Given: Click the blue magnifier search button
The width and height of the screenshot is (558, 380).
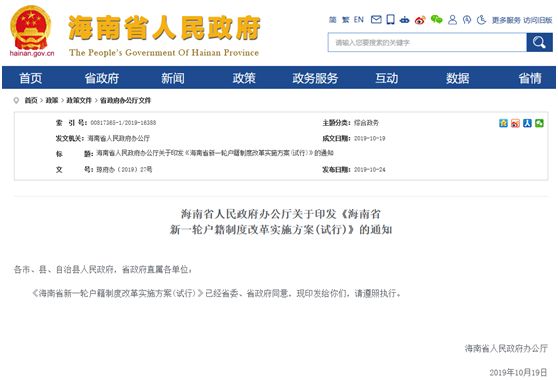Looking at the screenshot, I should coord(539,42).
